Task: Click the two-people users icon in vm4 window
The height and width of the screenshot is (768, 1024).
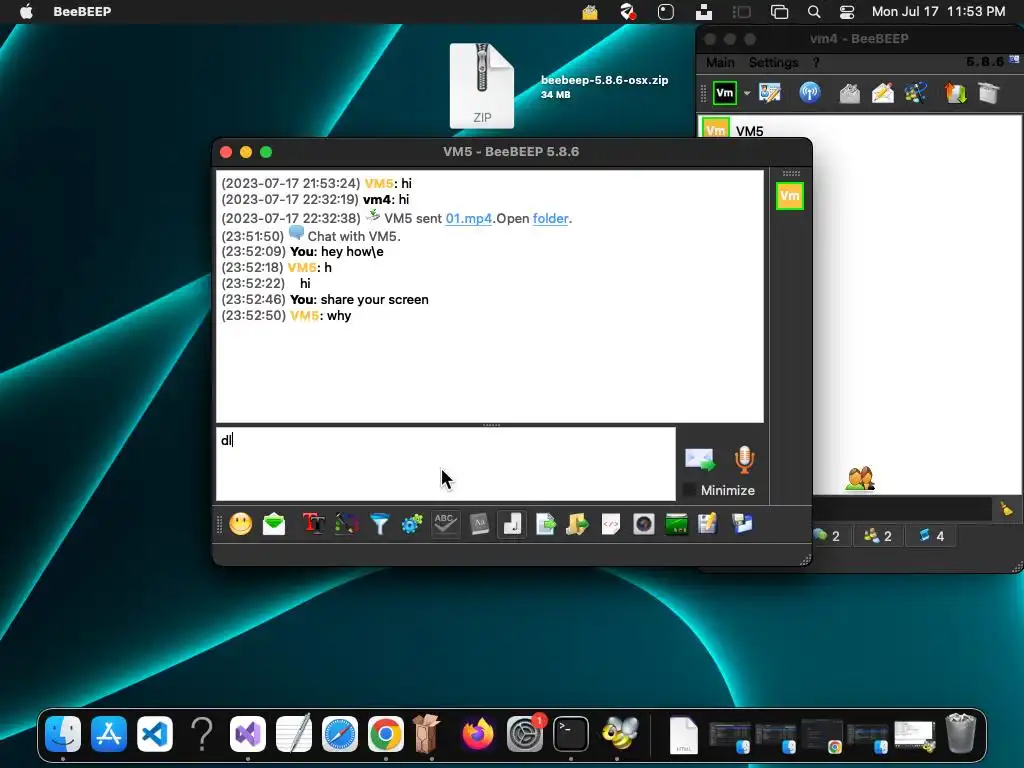Action: pos(860,479)
